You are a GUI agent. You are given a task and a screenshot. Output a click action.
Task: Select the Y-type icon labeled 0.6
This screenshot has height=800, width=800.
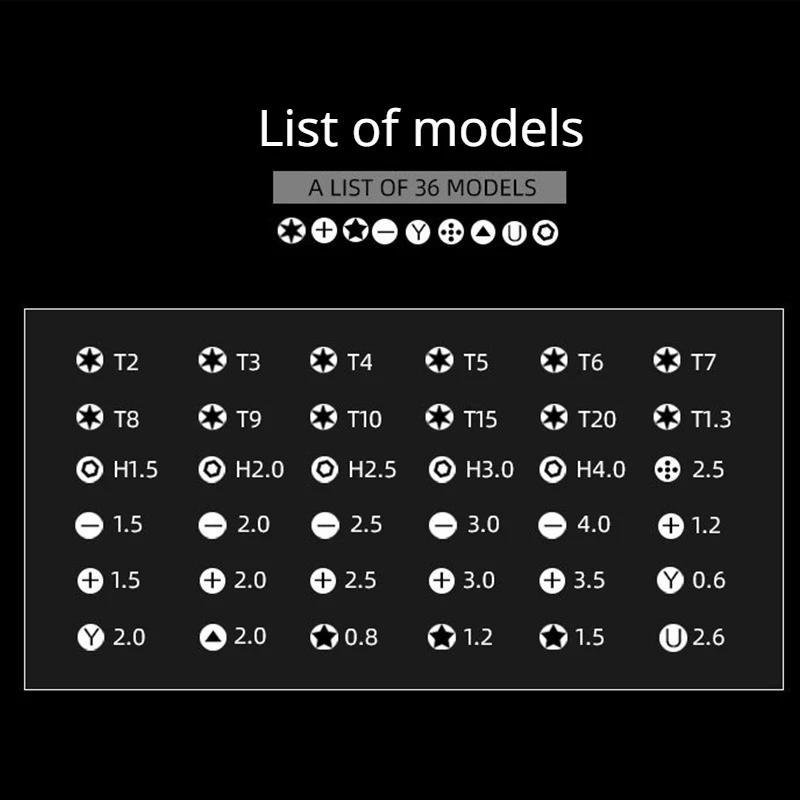[x=670, y=580]
